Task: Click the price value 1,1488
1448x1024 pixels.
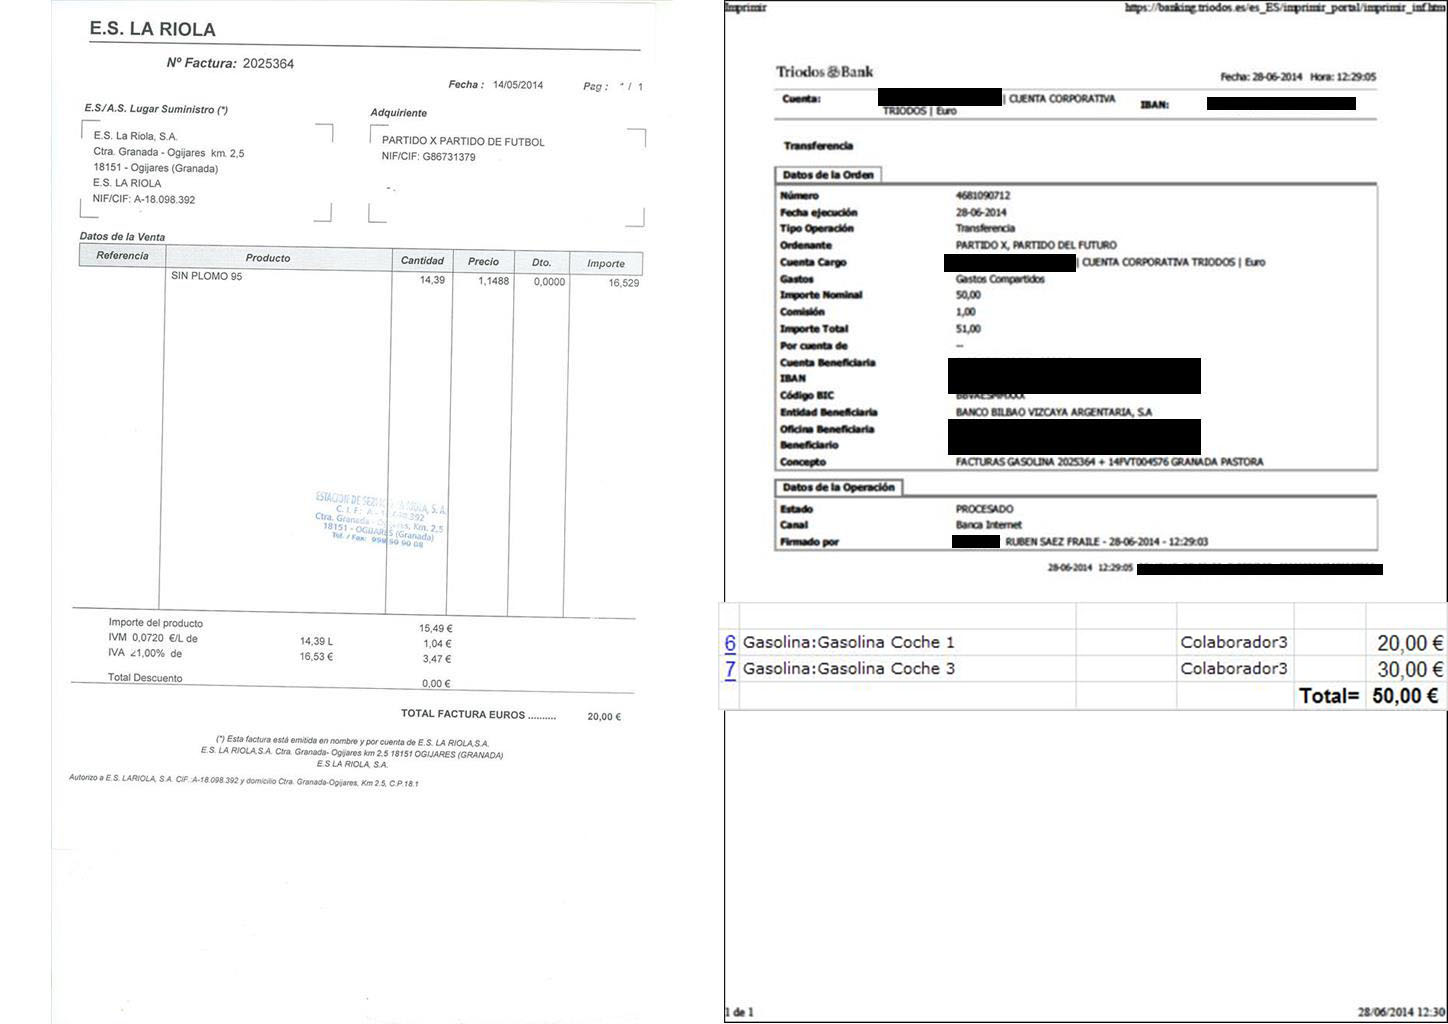Action: pos(493,281)
